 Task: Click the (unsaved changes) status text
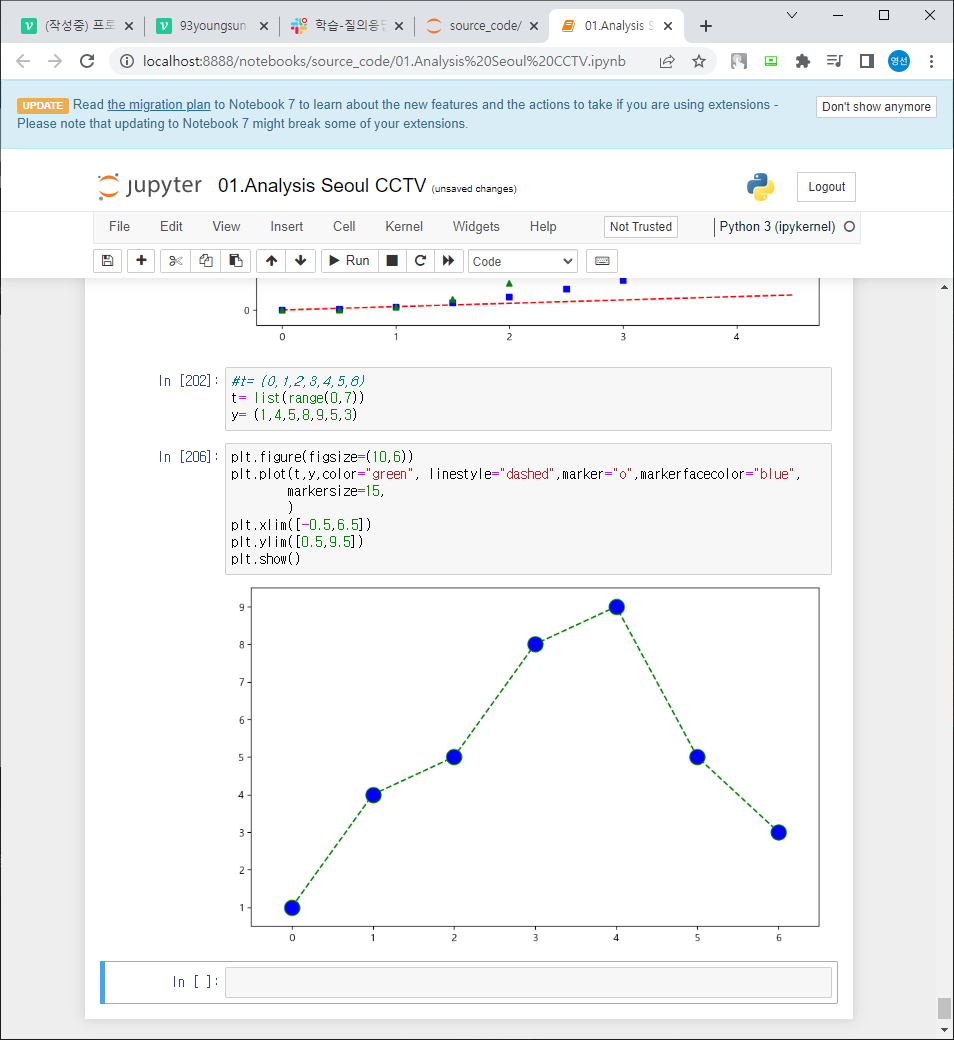pos(474,189)
